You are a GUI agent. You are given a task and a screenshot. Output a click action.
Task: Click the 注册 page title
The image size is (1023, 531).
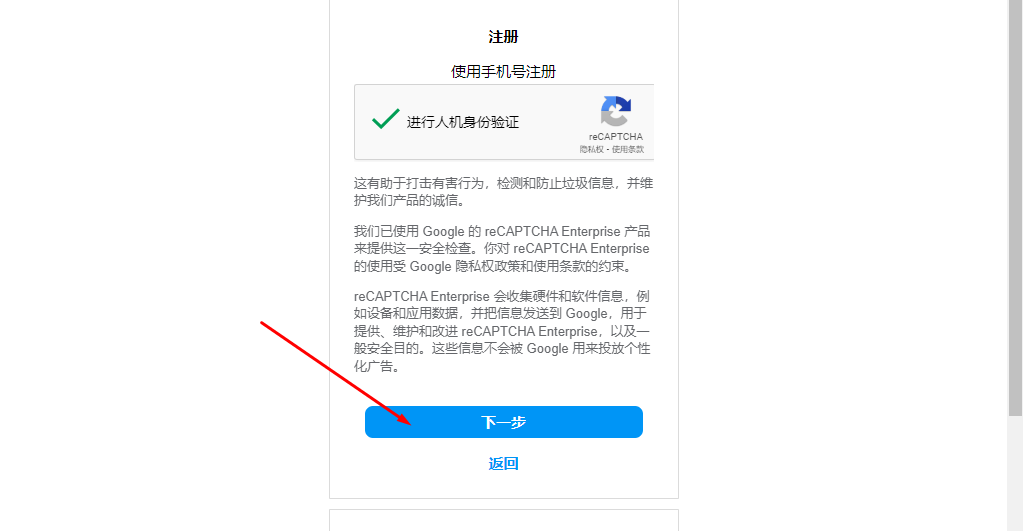504,37
